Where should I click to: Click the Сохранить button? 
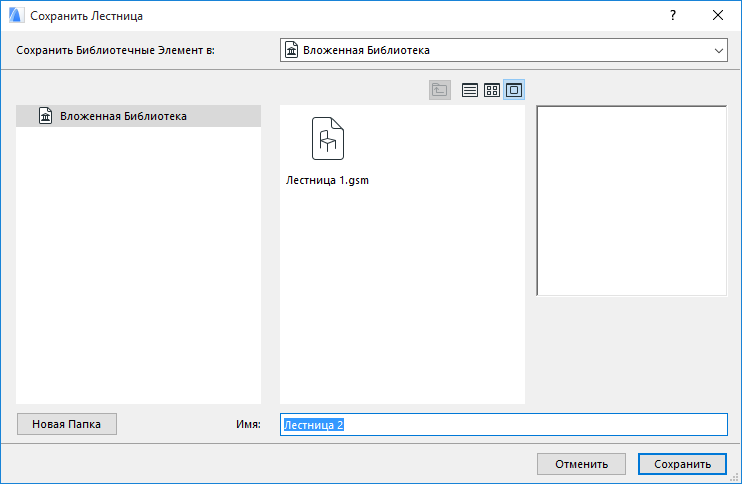click(x=682, y=464)
